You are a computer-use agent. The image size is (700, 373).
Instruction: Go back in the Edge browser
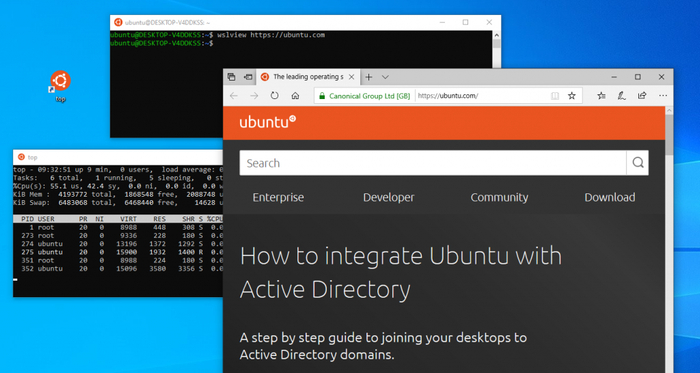tap(233, 95)
